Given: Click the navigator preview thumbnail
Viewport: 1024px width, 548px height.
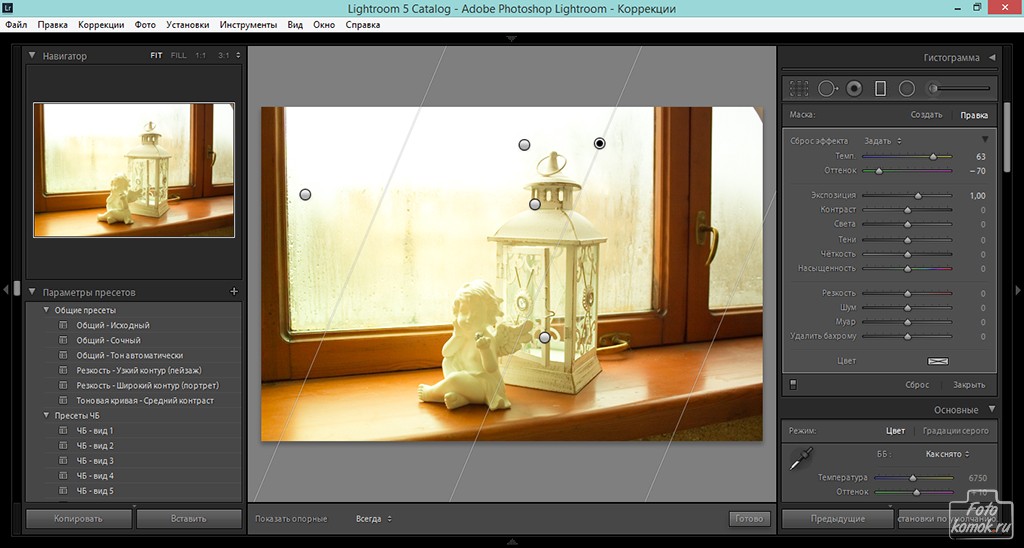Looking at the screenshot, I should [x=134, y=170].
